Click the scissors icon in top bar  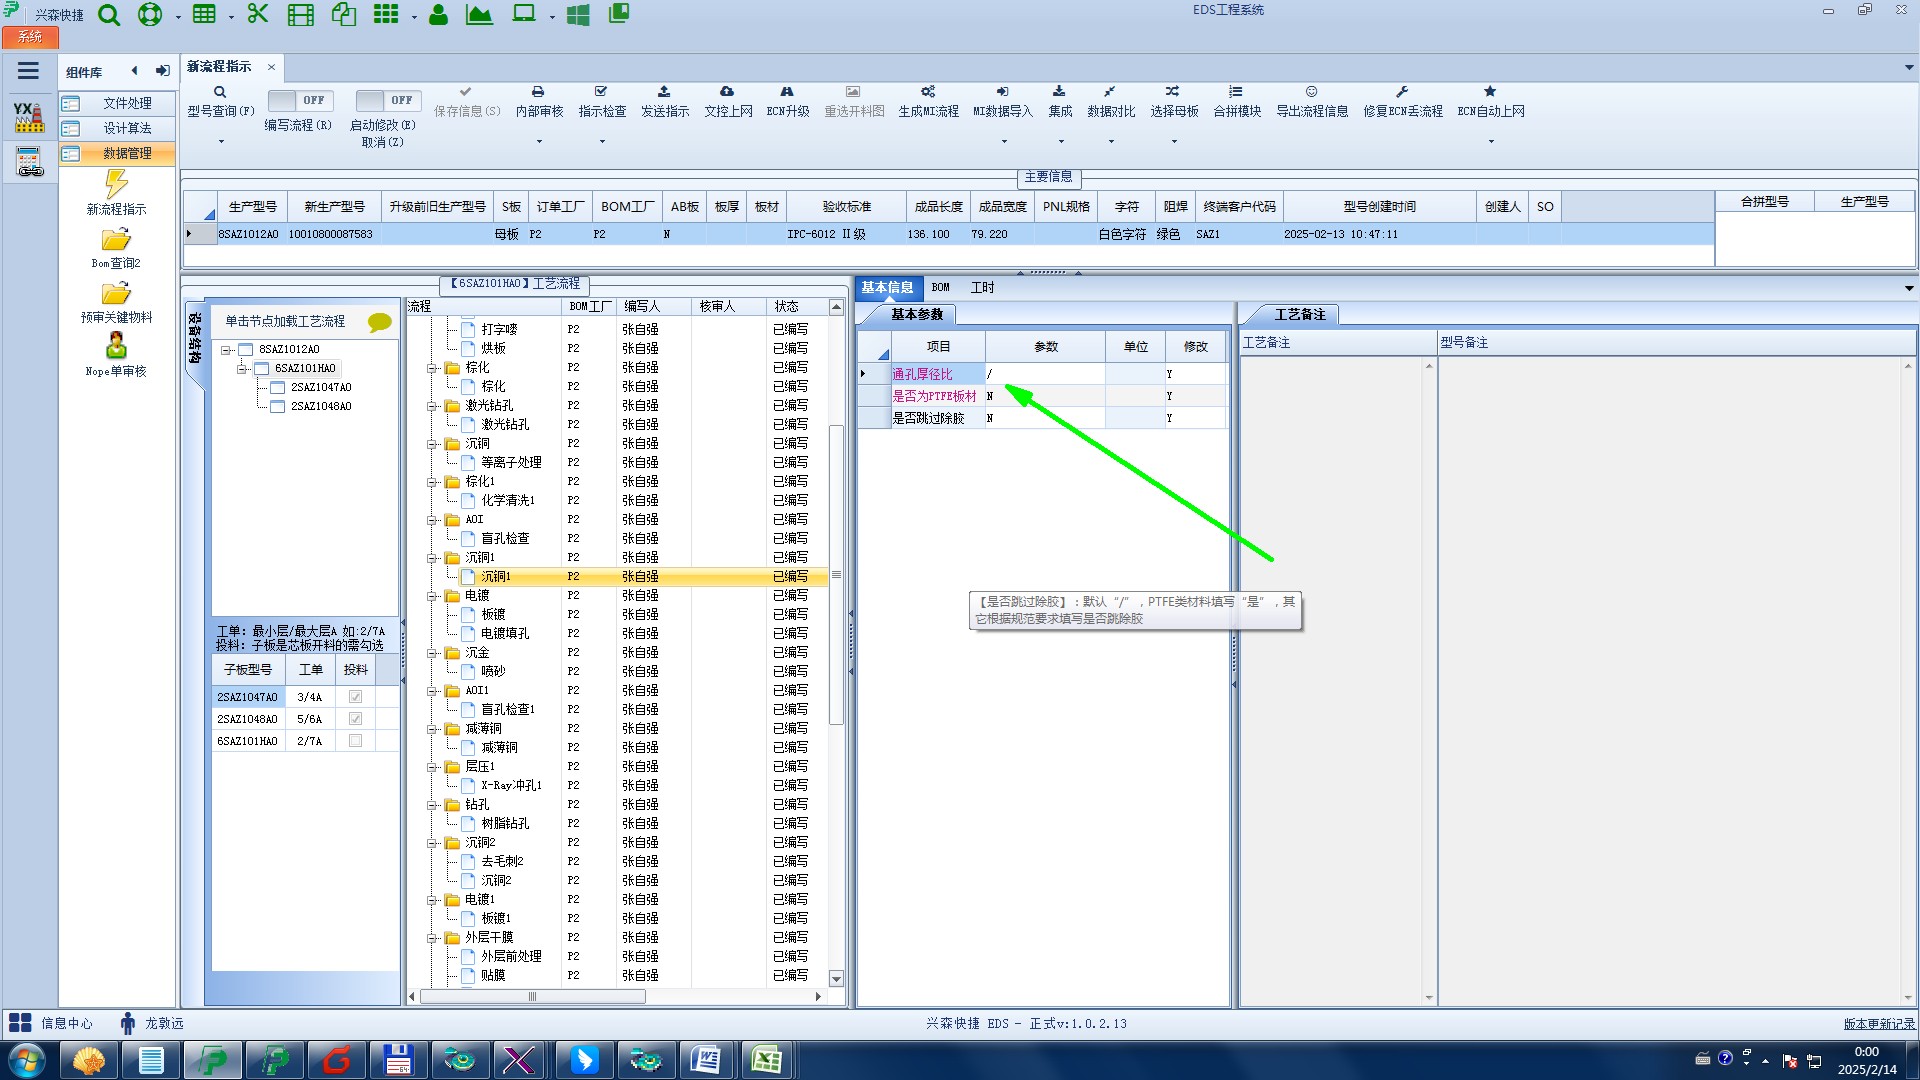pyautogui.click(x=258, y=14)
